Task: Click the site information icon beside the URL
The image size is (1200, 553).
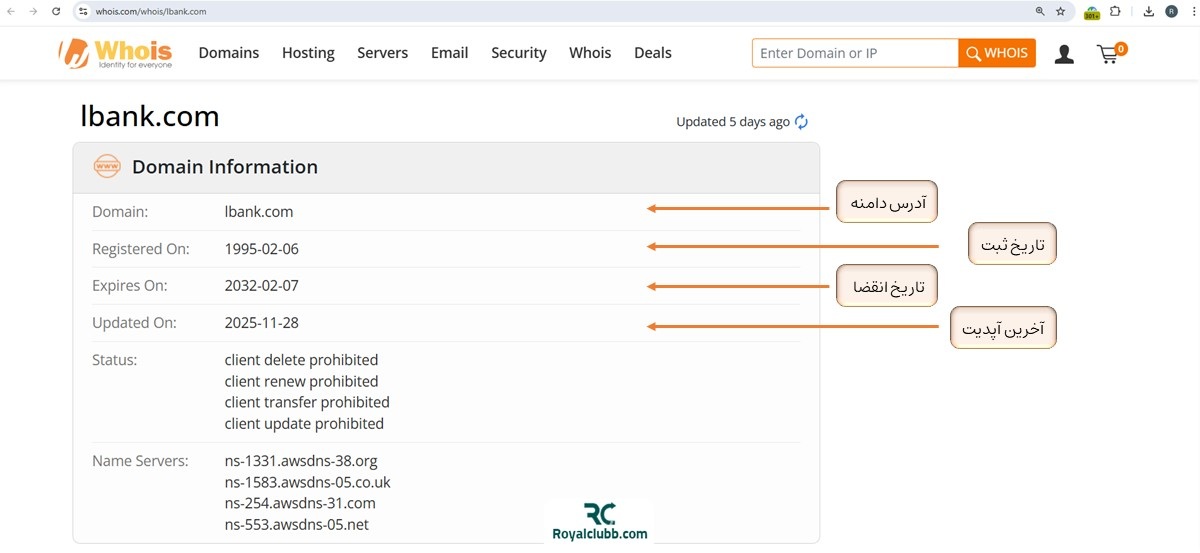Action: tap(83, 11)
